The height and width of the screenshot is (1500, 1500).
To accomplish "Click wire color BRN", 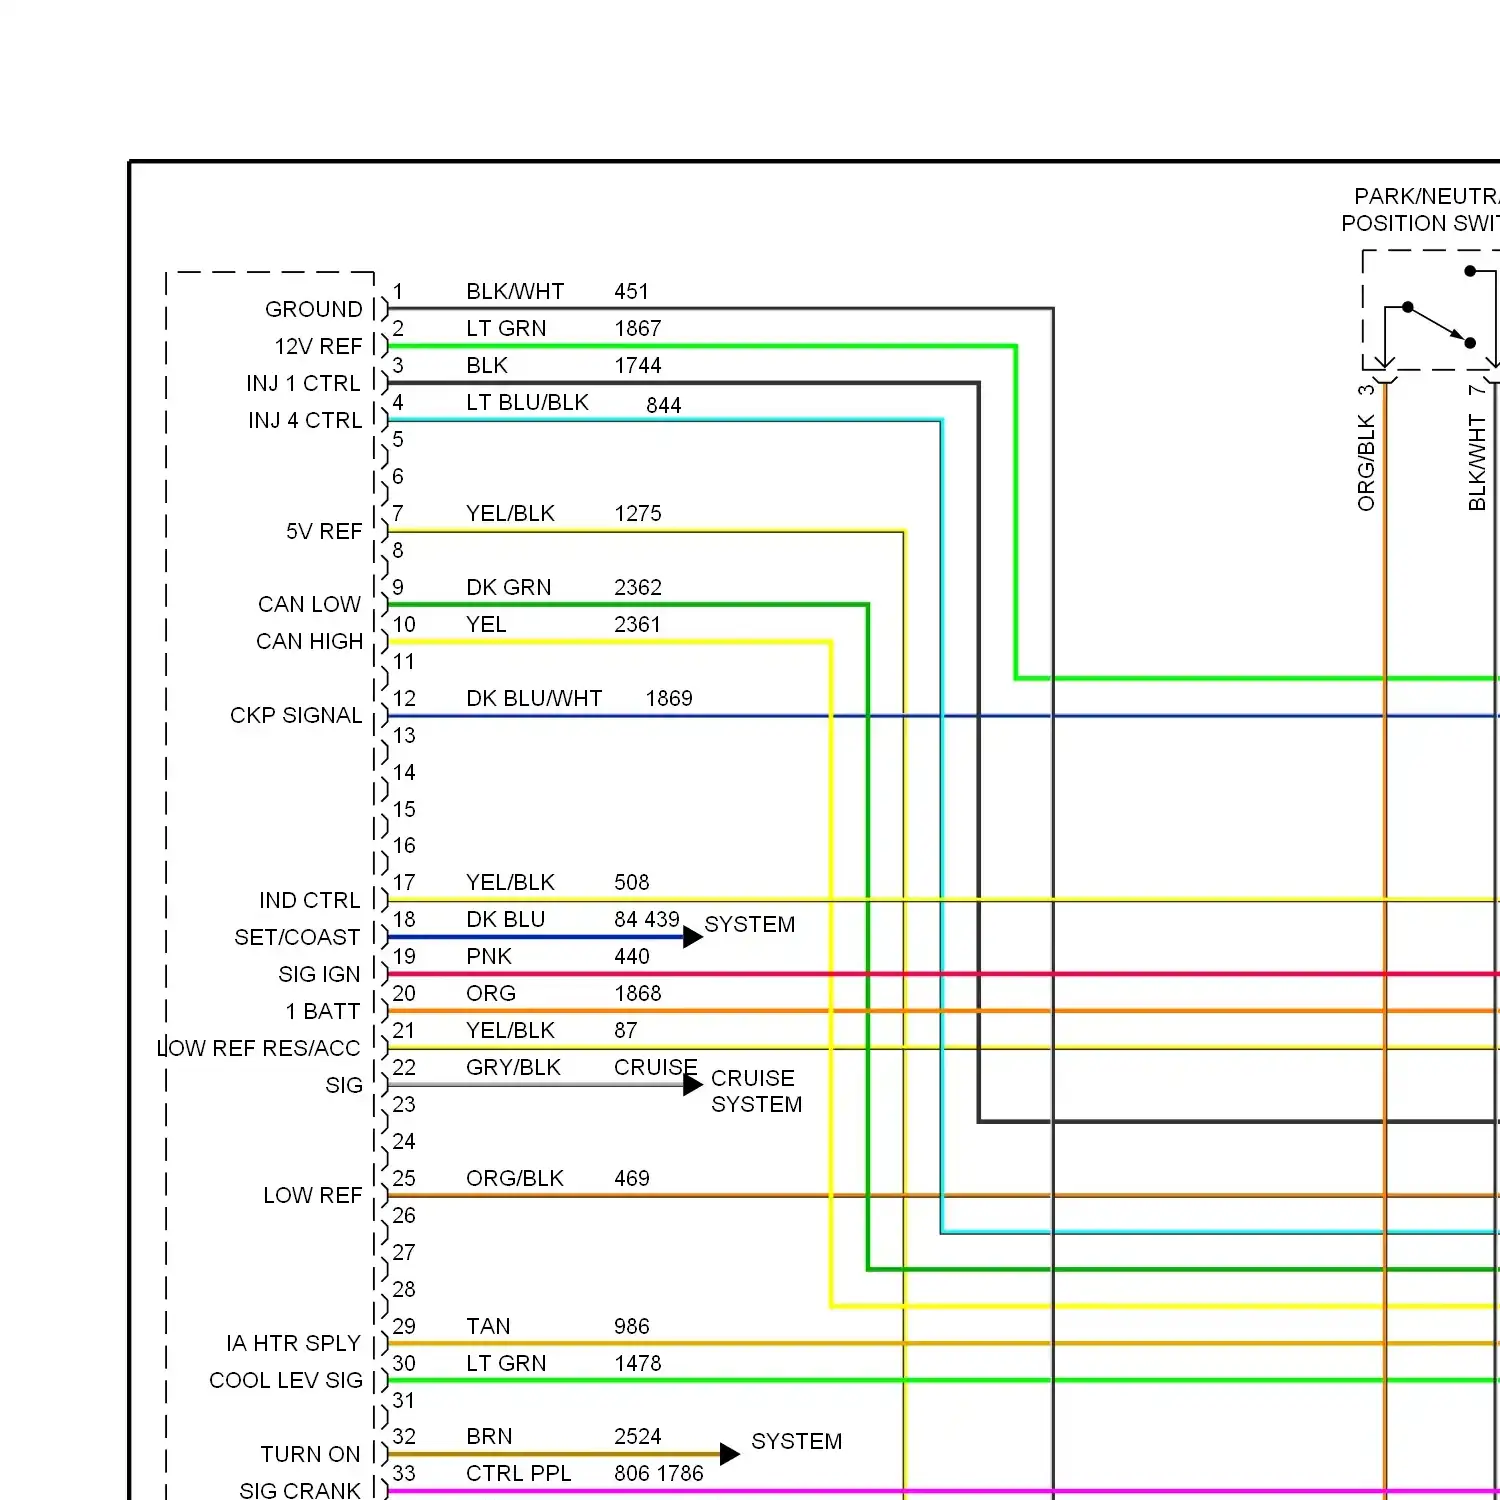I will tap(489, 1436).
